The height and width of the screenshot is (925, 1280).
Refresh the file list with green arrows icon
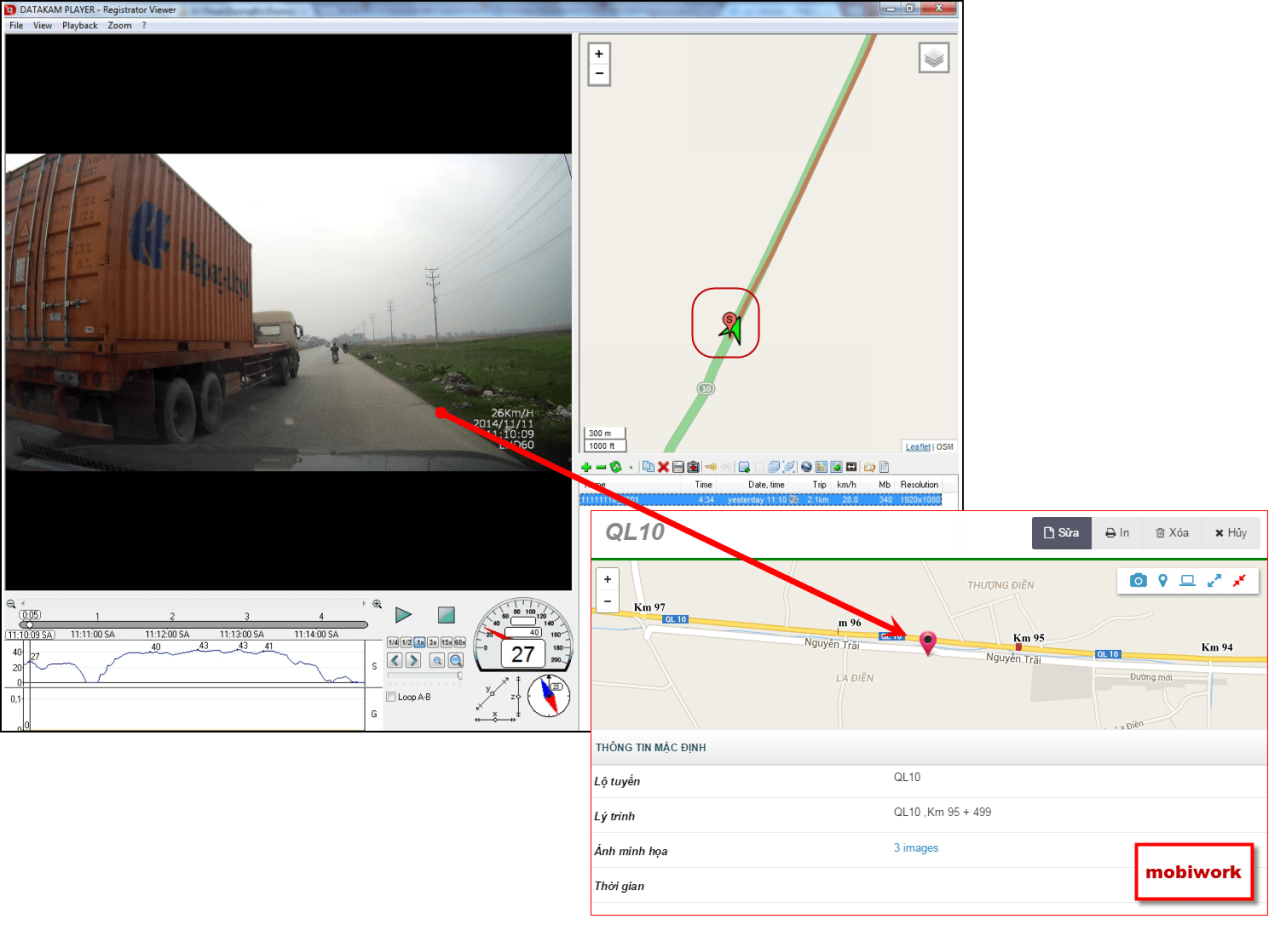click(x=616, y=467)
